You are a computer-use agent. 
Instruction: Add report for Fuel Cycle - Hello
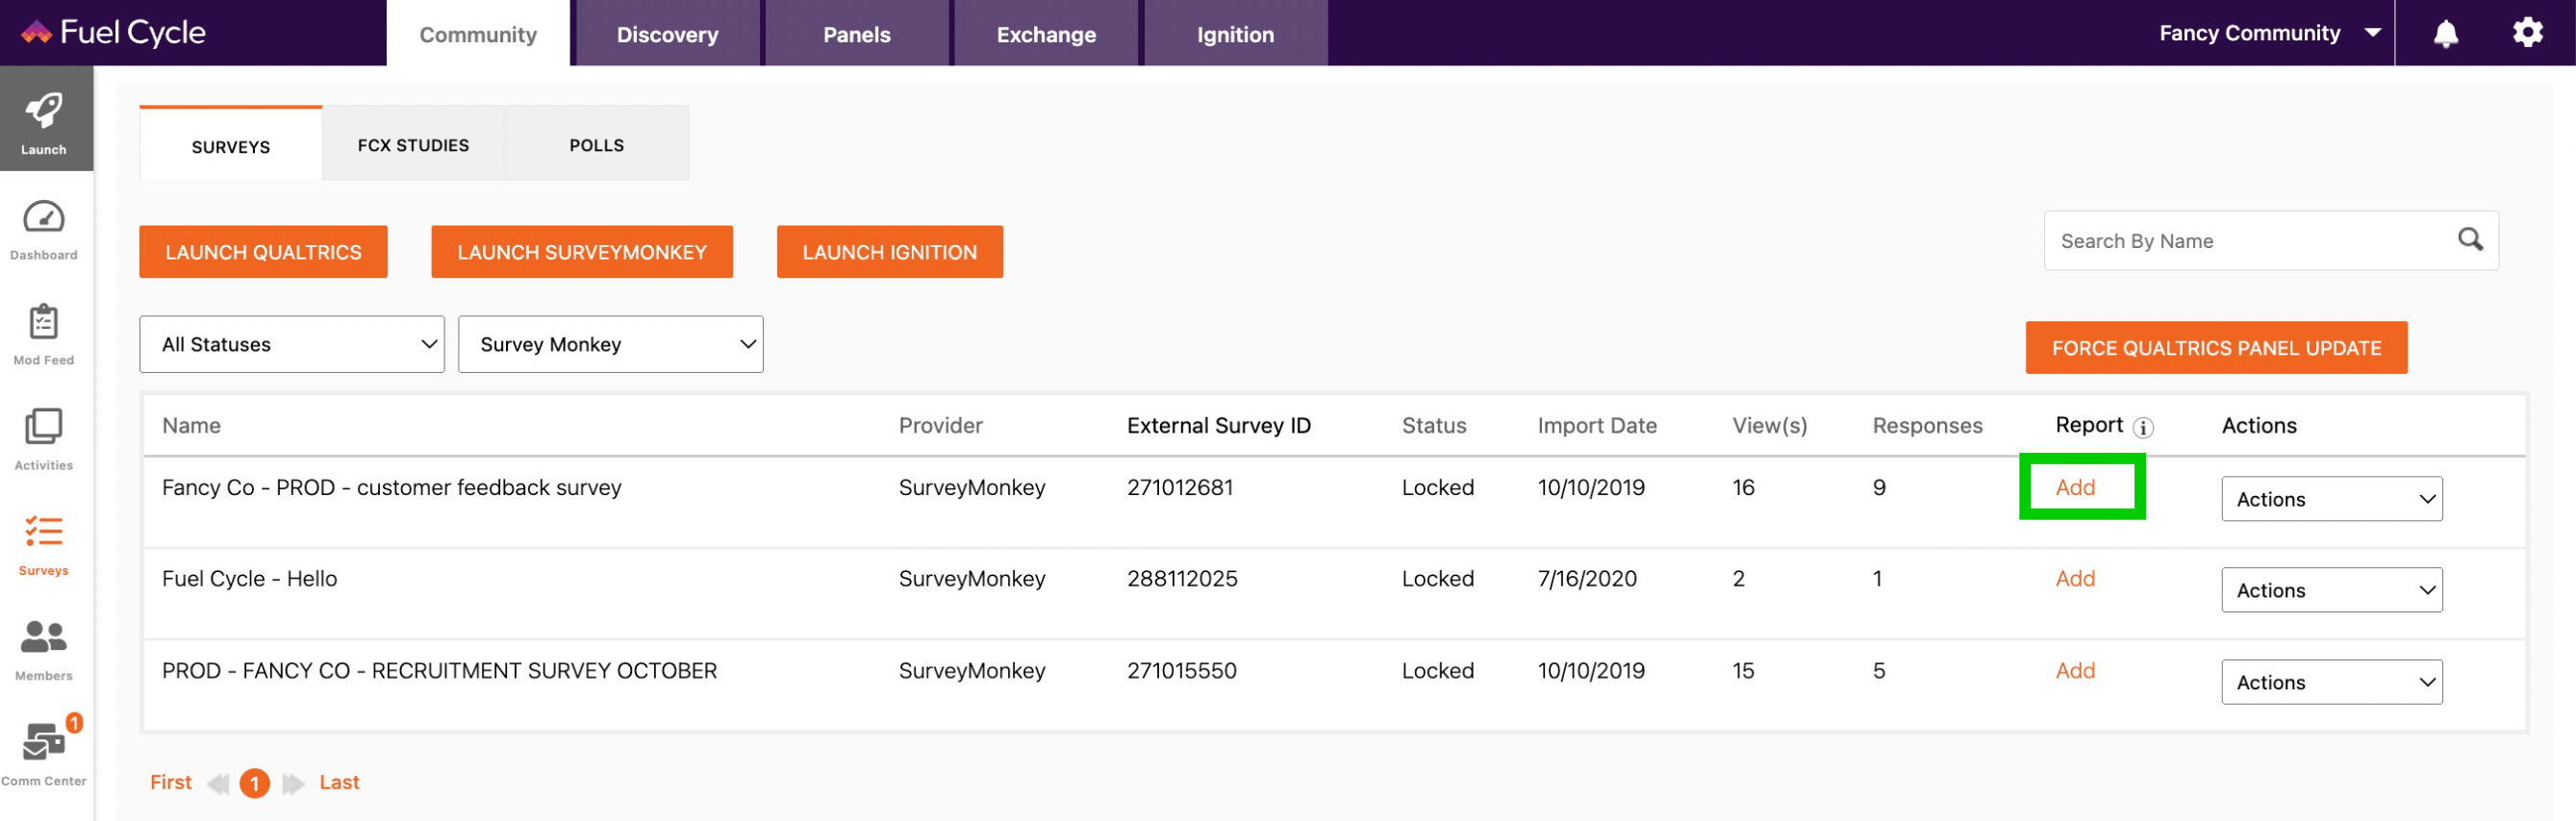(x=2075, y=578)
